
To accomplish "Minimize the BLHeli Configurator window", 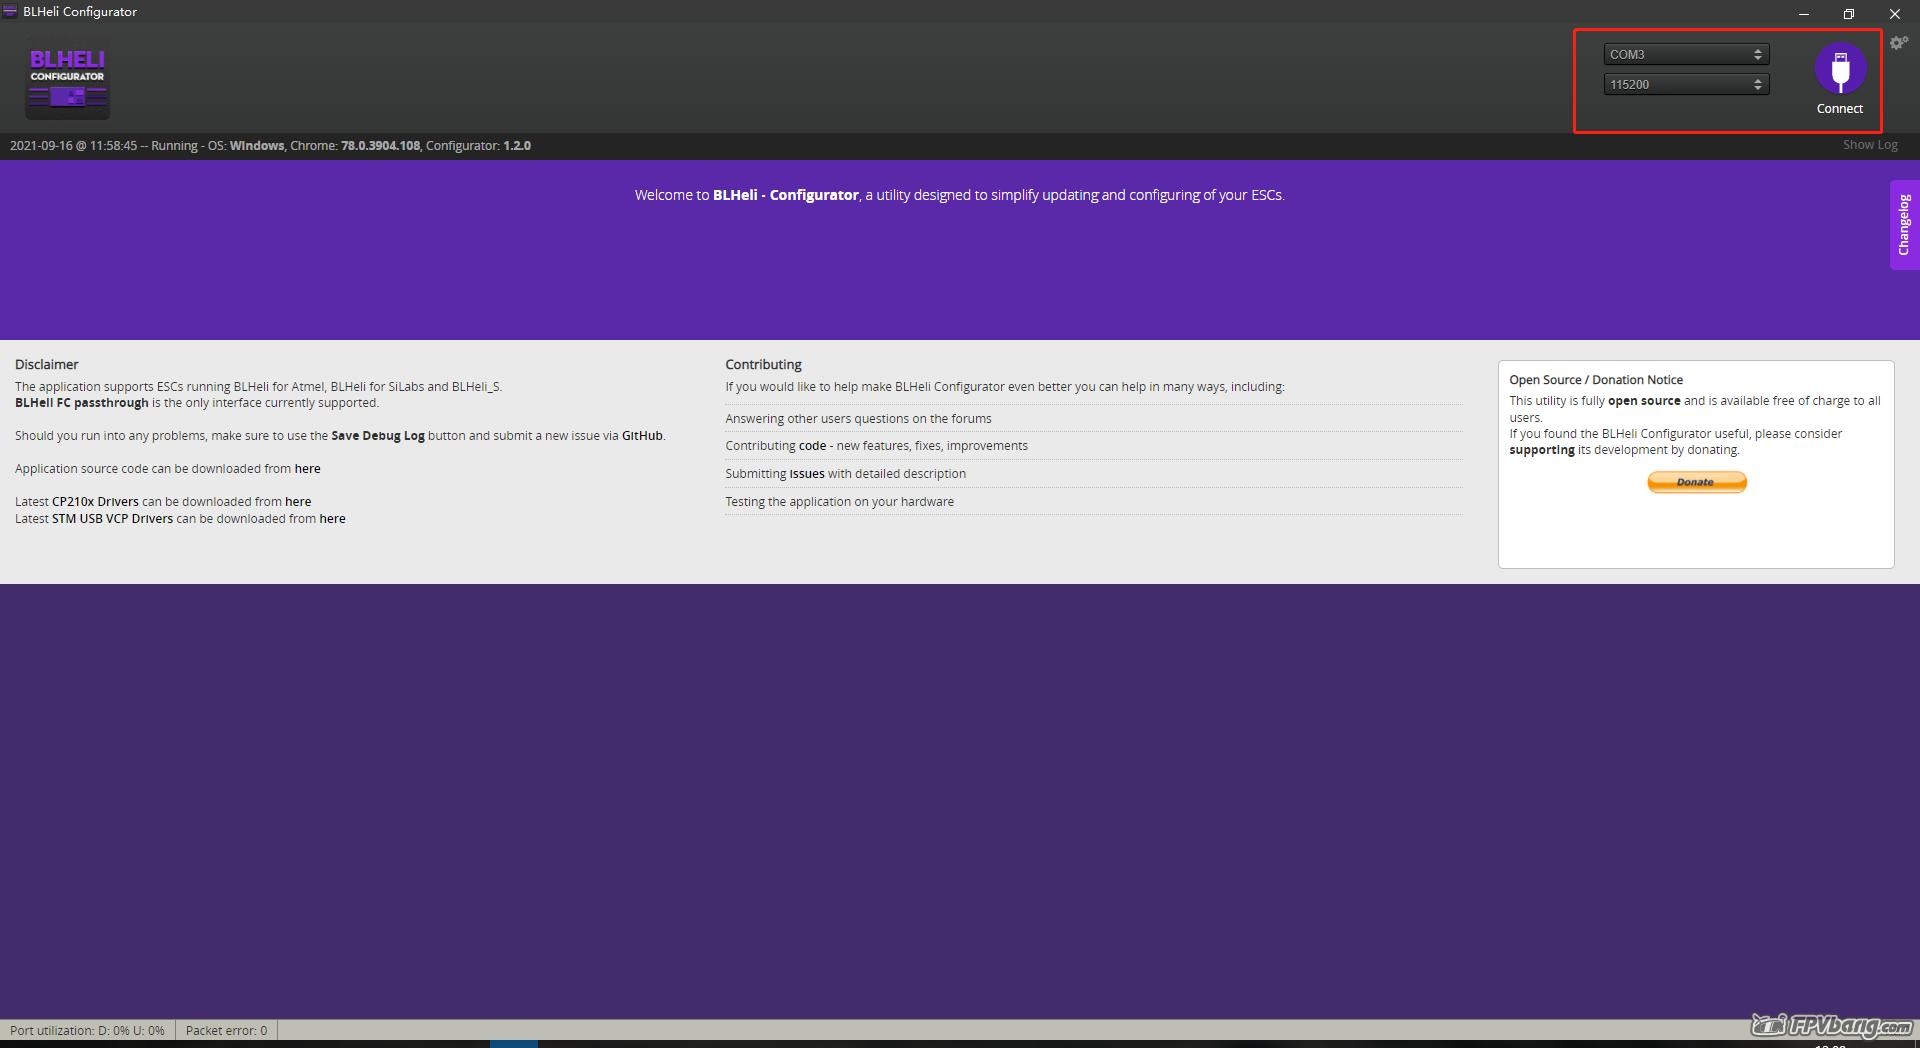I will click(x=1804, y=13).
